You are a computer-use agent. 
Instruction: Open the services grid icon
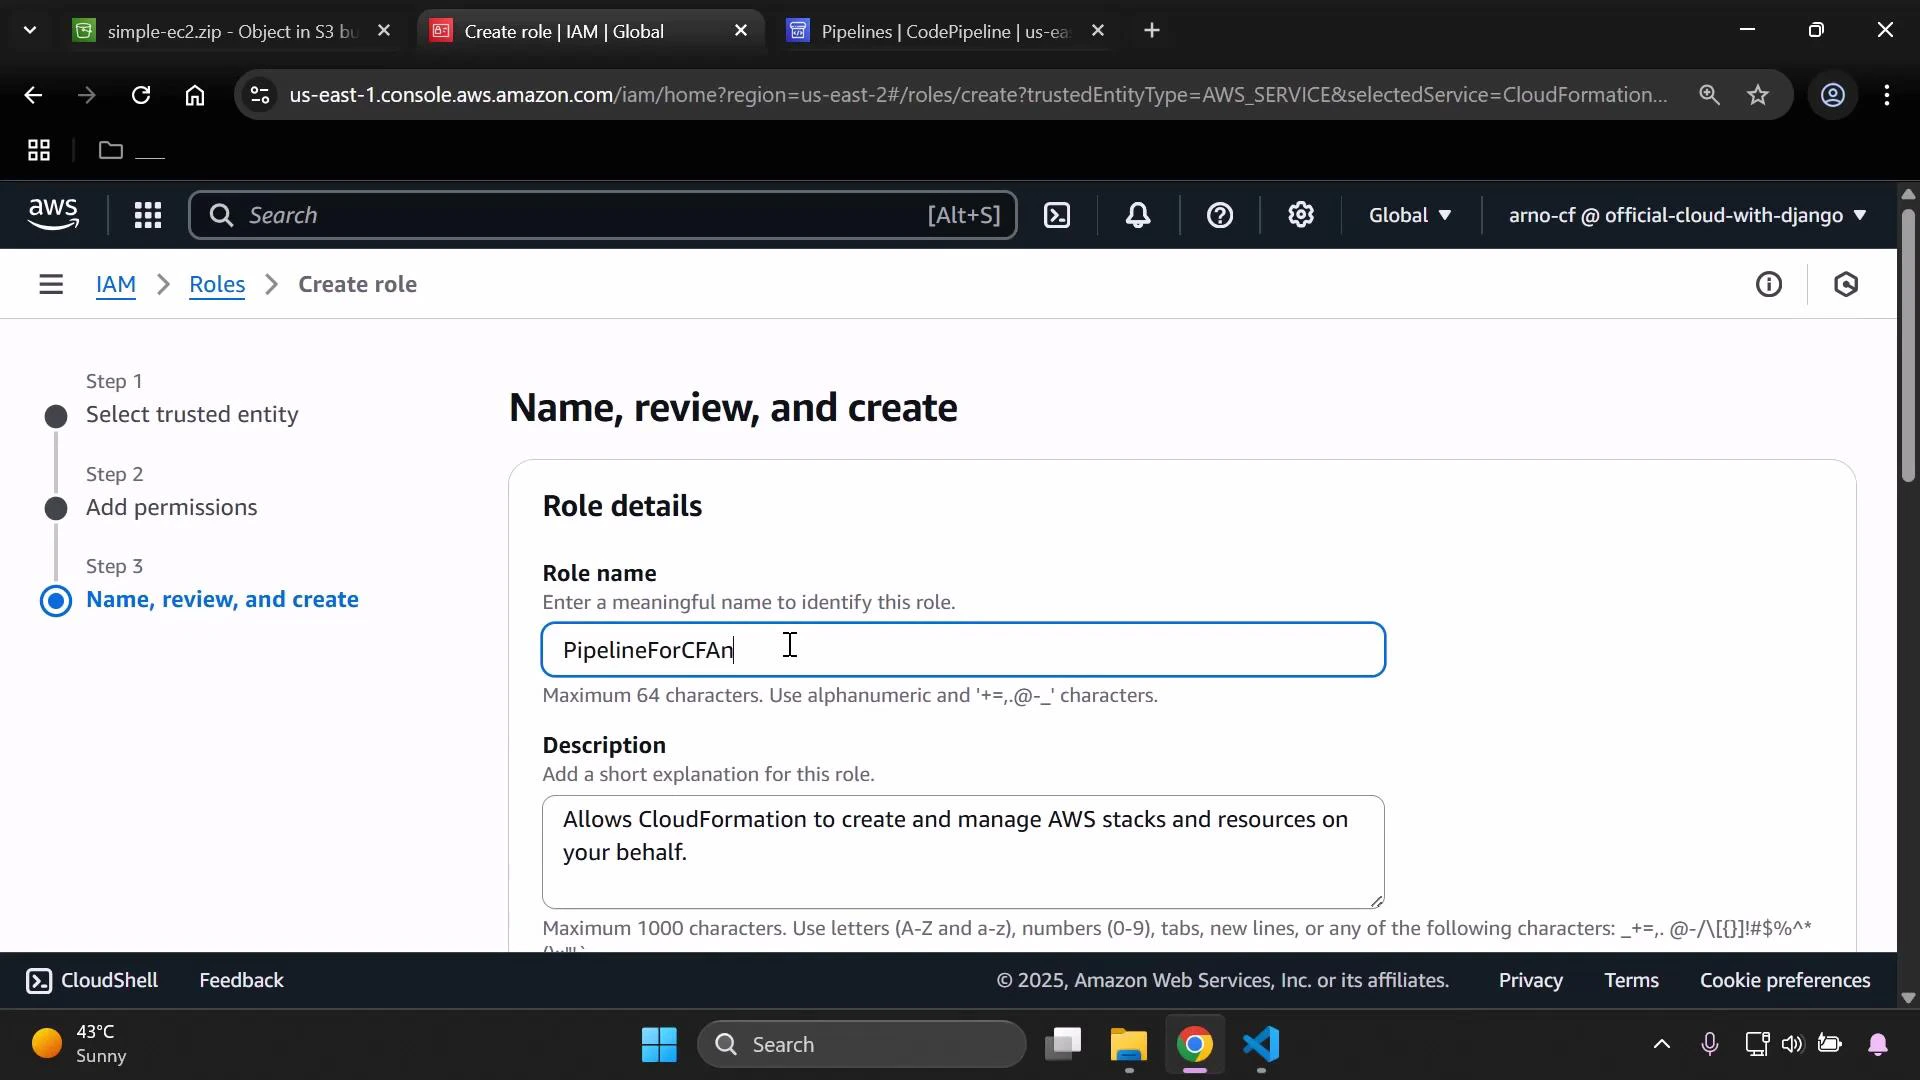(x=147, y=215)
